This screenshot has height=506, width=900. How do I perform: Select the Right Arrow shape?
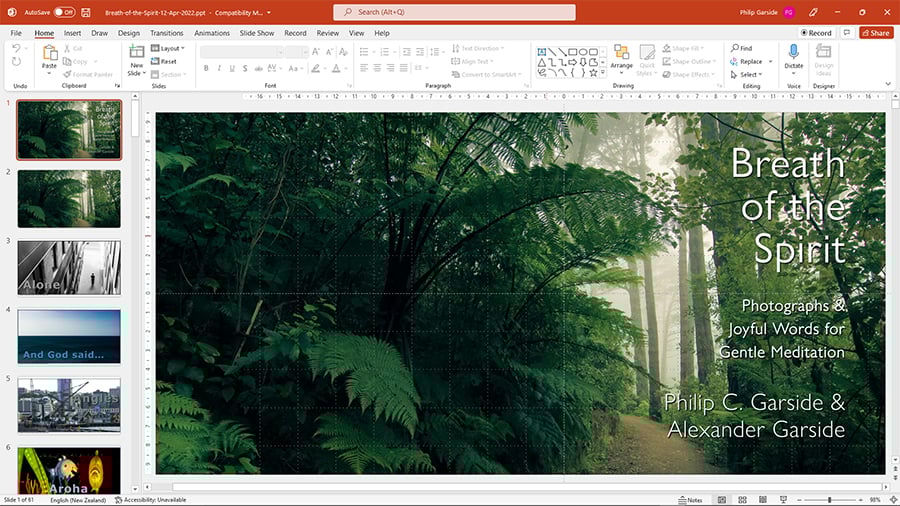click(x=572, y=63)
